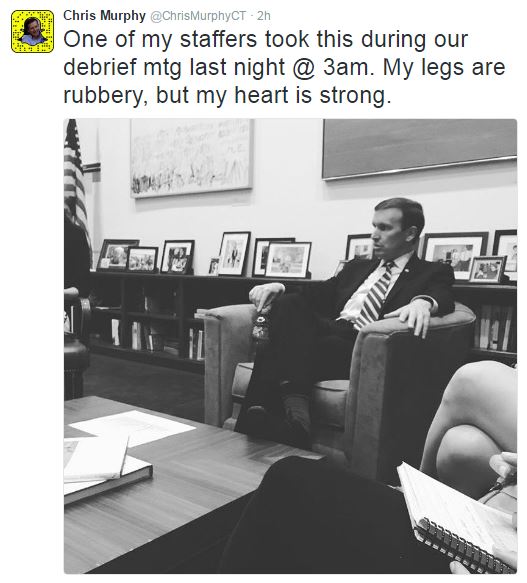Click the word heart in tweet text
The width and height of the screenshot is (527, 583).
(261, 95)
